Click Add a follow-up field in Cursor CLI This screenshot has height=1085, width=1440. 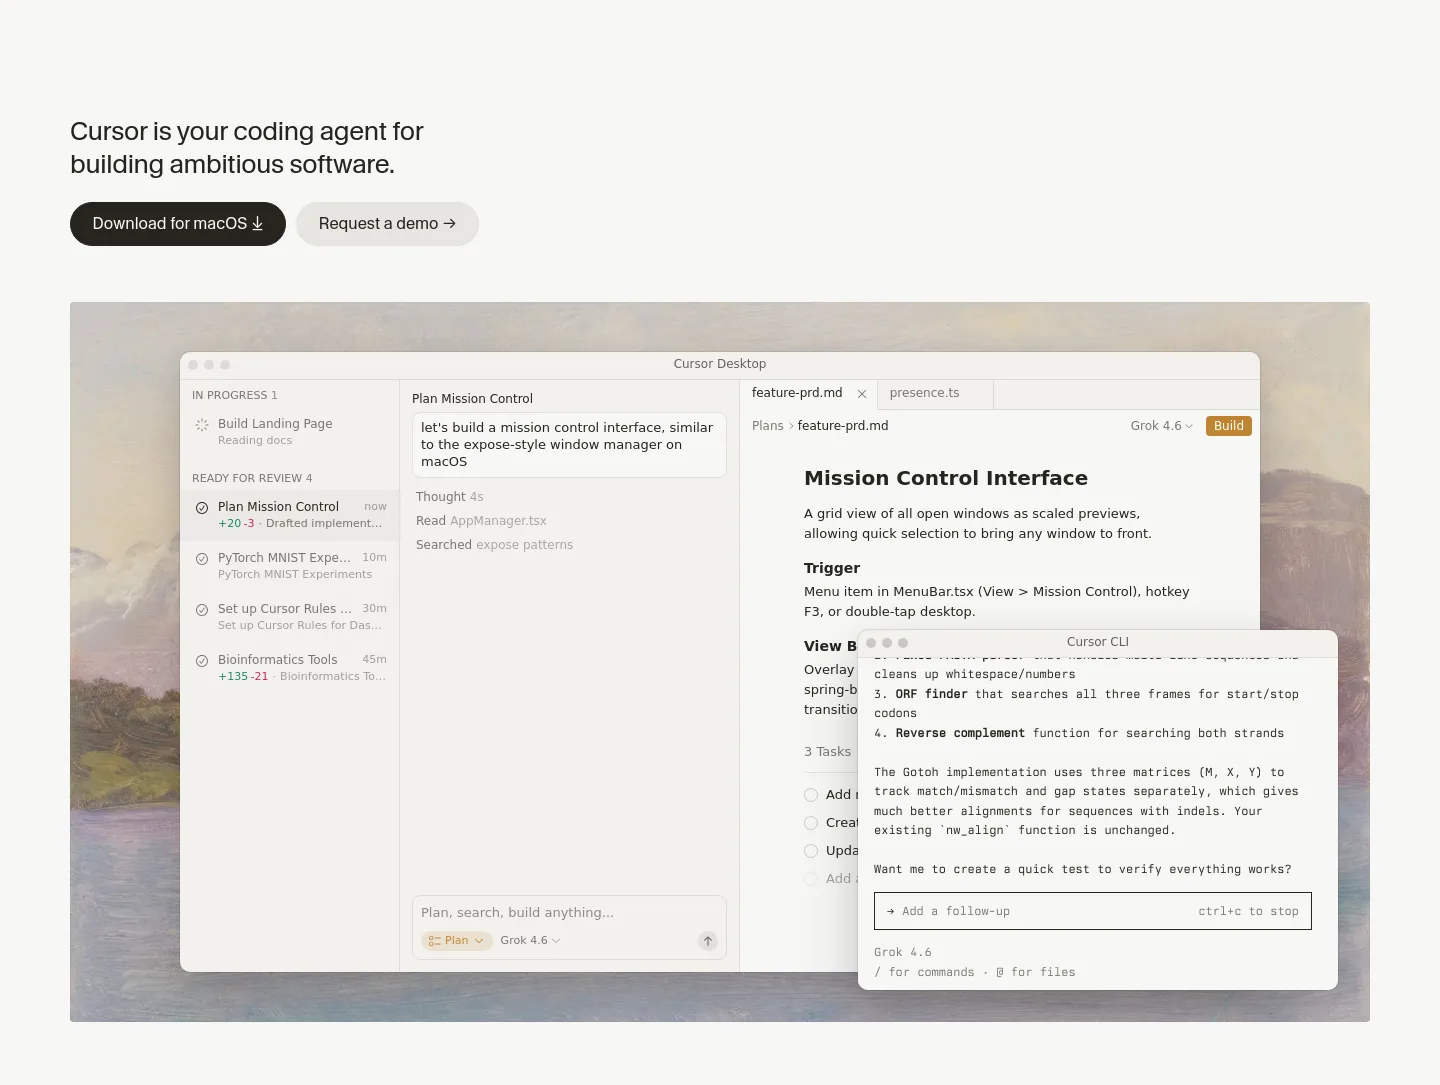1092,911
